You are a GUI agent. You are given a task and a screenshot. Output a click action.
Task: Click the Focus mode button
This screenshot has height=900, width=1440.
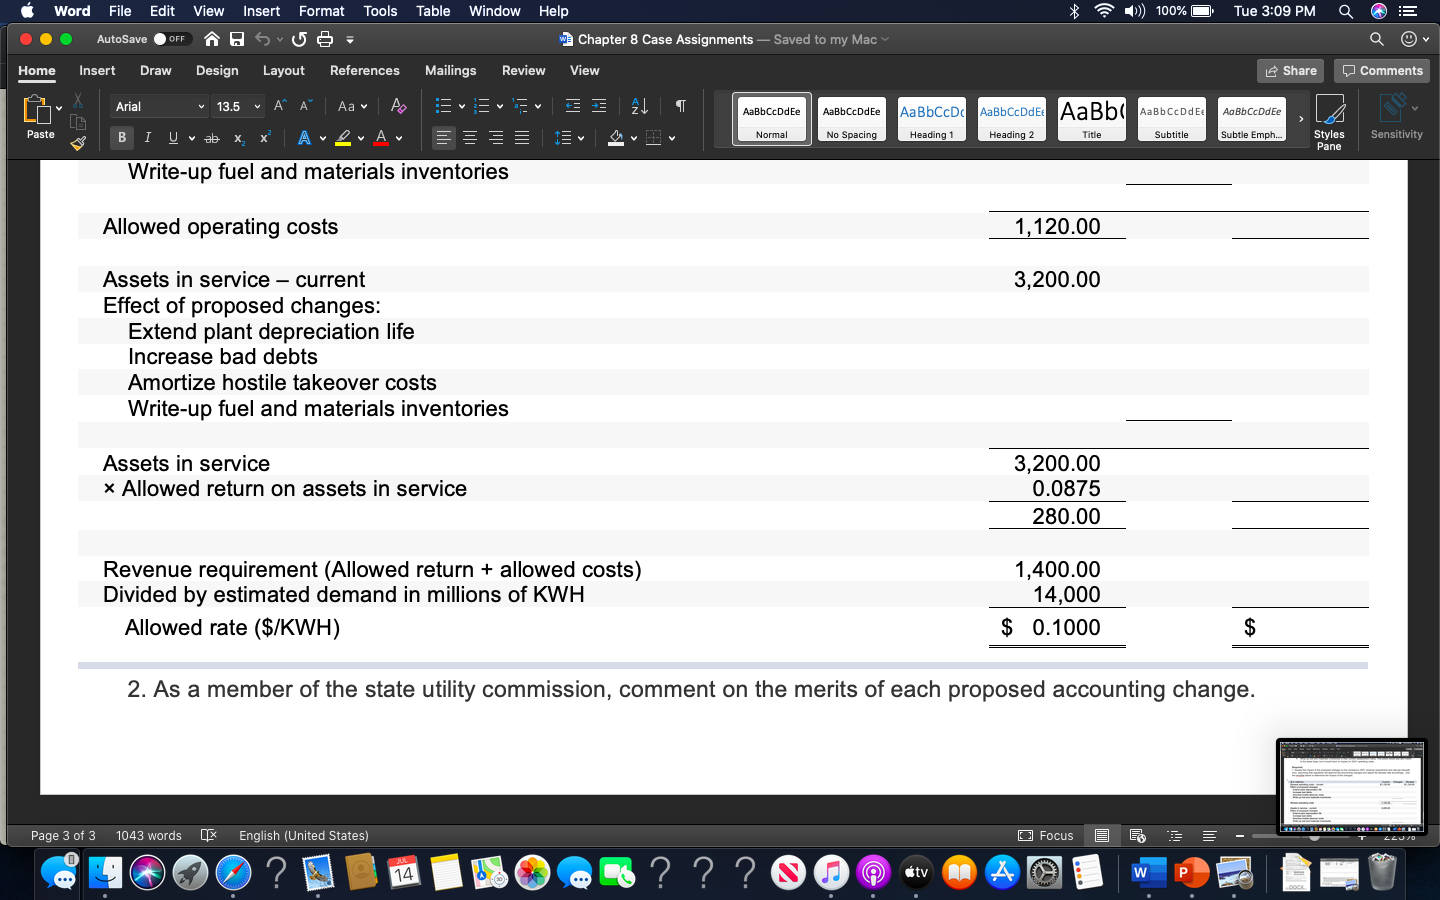1046,836
